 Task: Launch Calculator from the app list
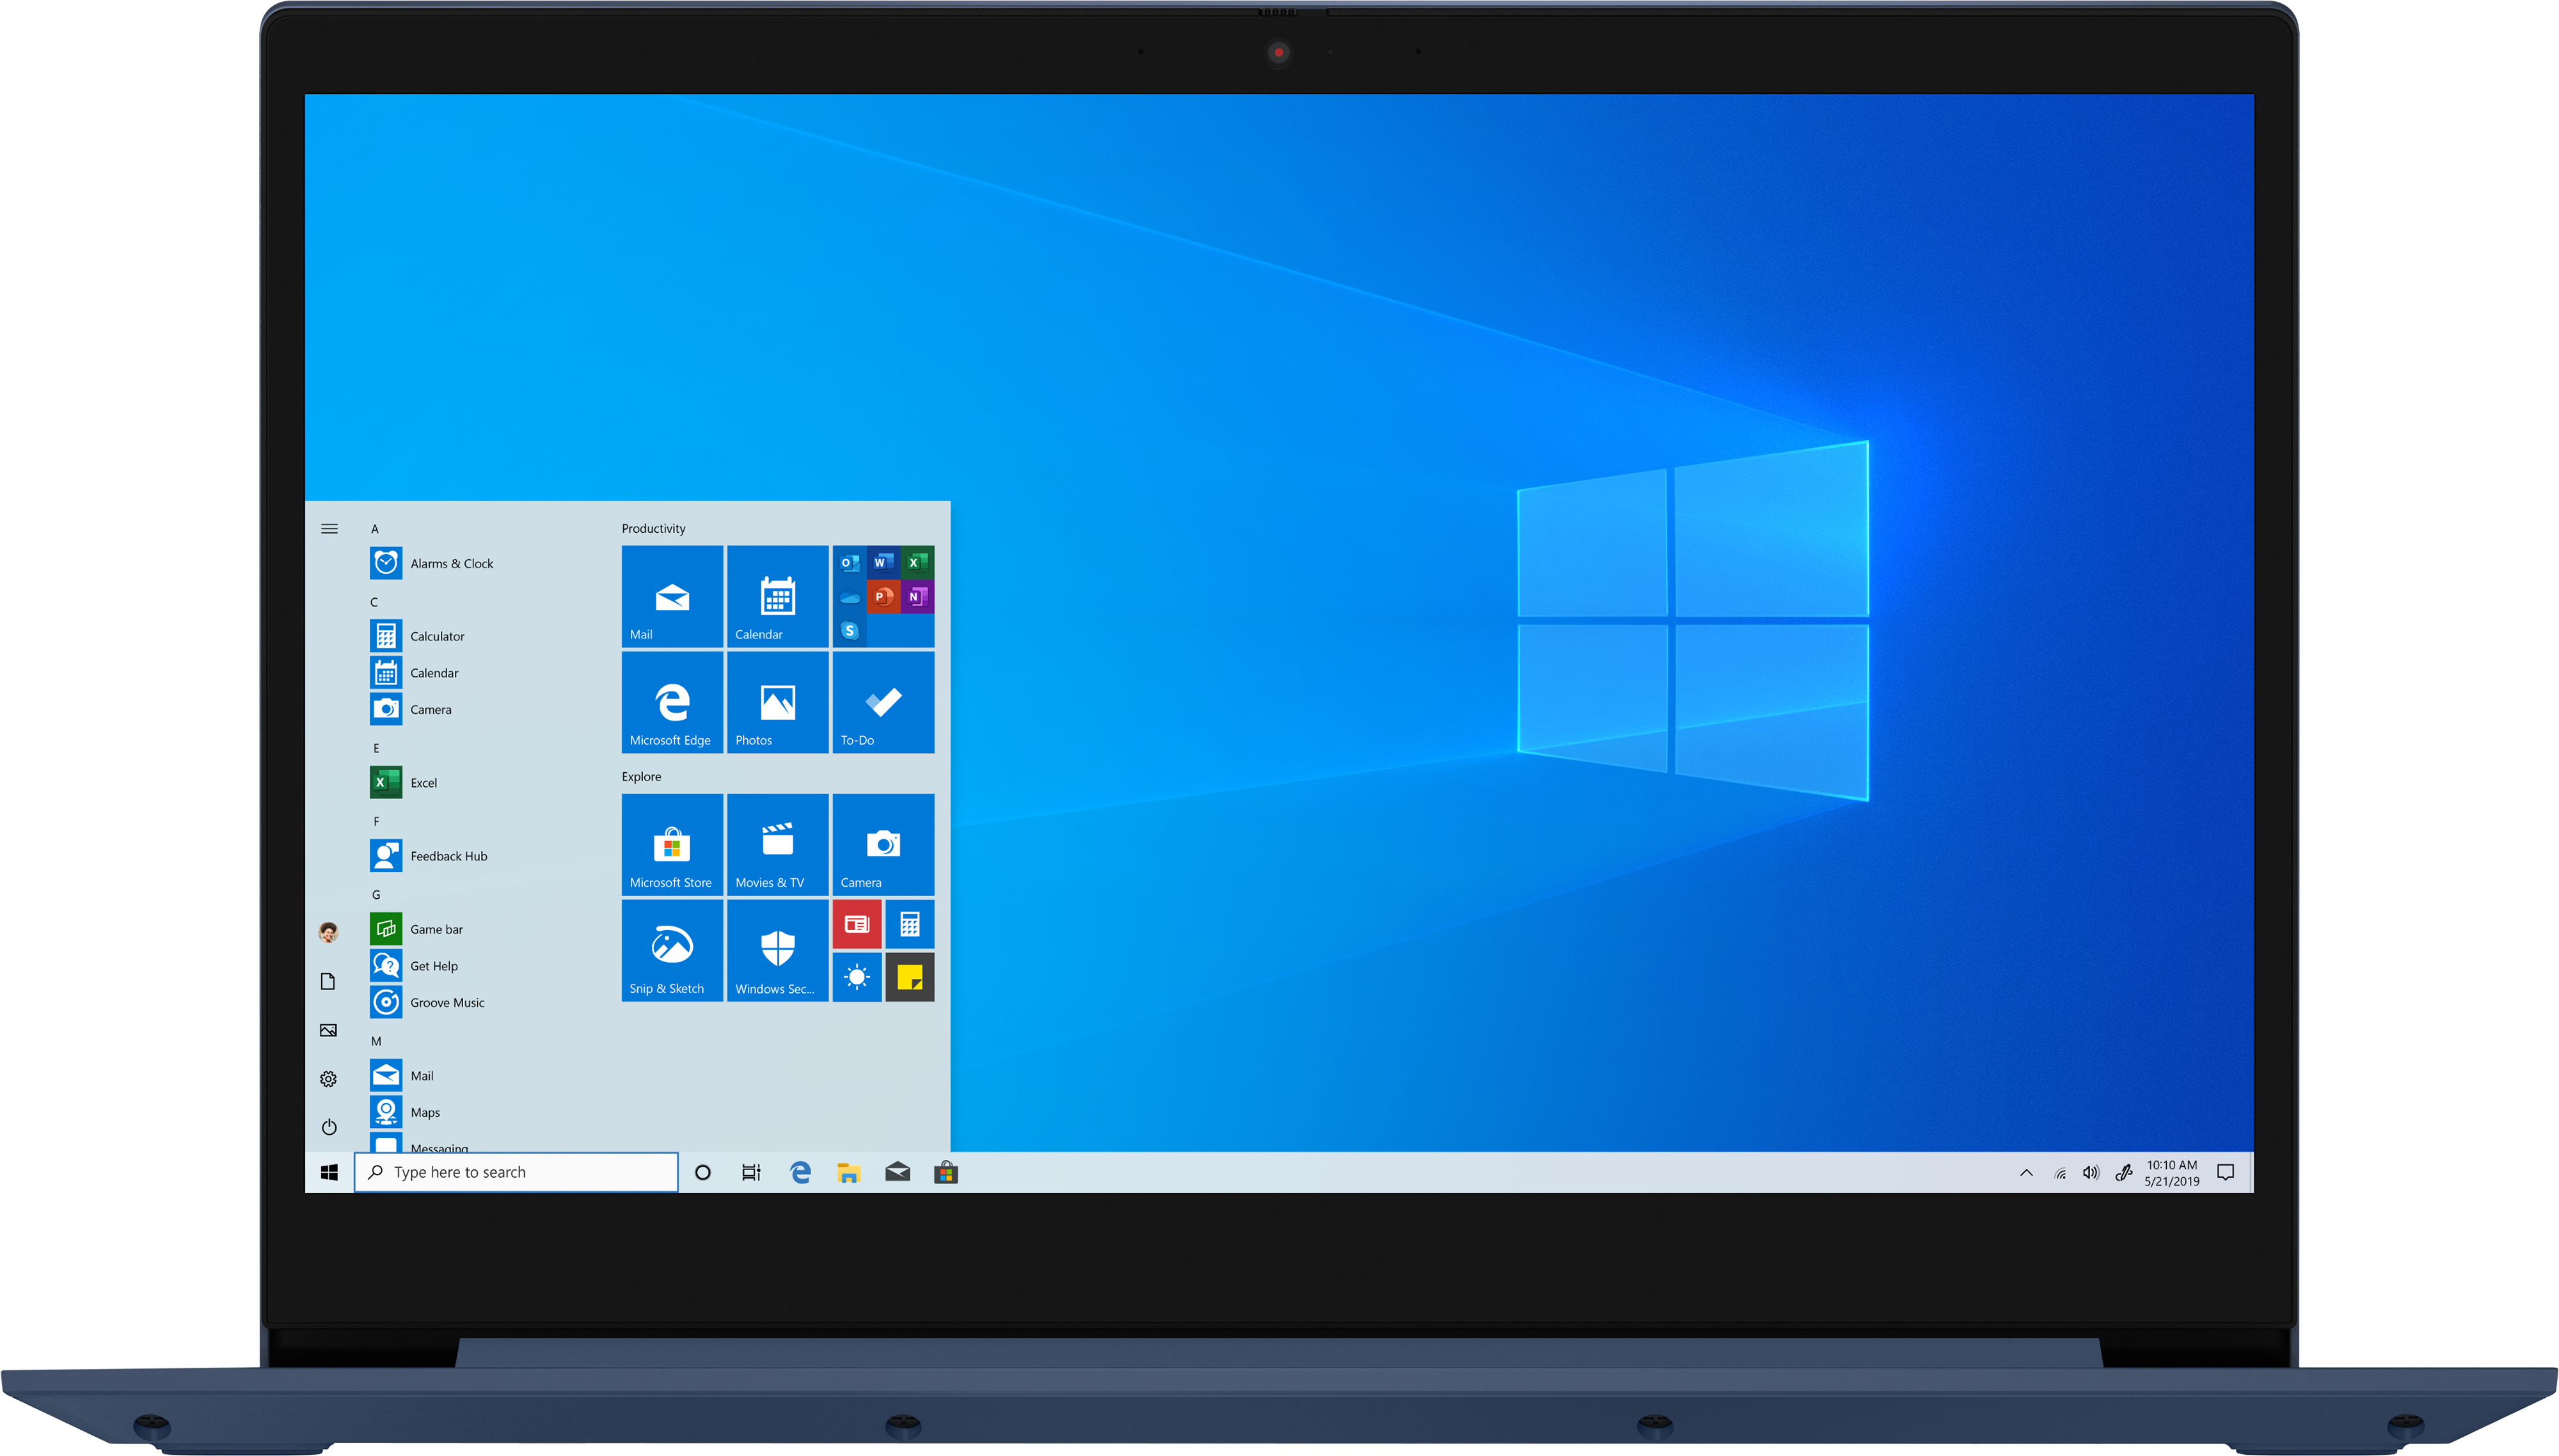(x=417, y=636)
